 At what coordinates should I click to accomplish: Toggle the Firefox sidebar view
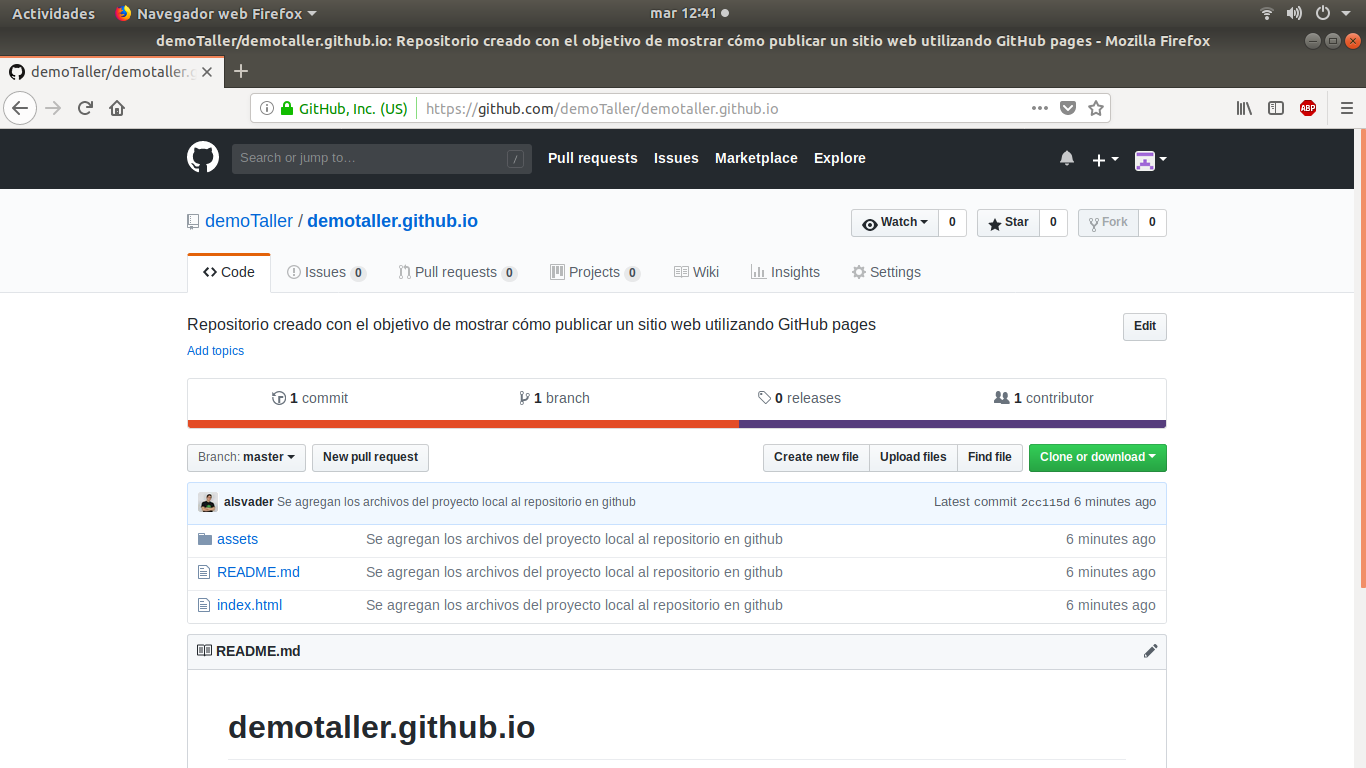1275,108
